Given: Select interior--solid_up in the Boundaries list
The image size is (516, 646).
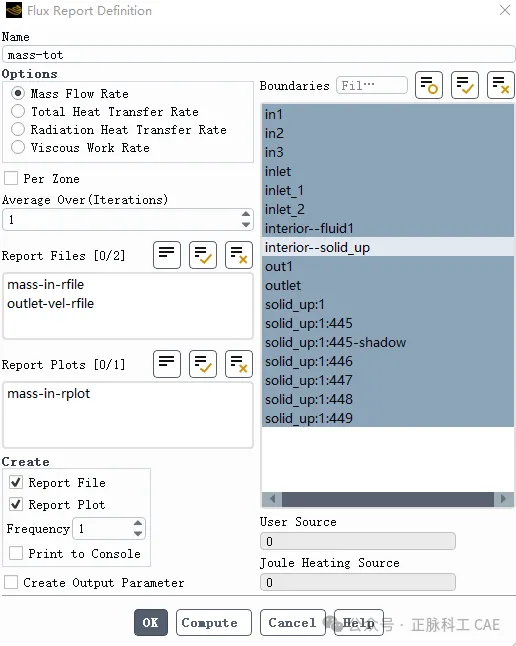Looking at the screenshot, I should pos(387,247).
